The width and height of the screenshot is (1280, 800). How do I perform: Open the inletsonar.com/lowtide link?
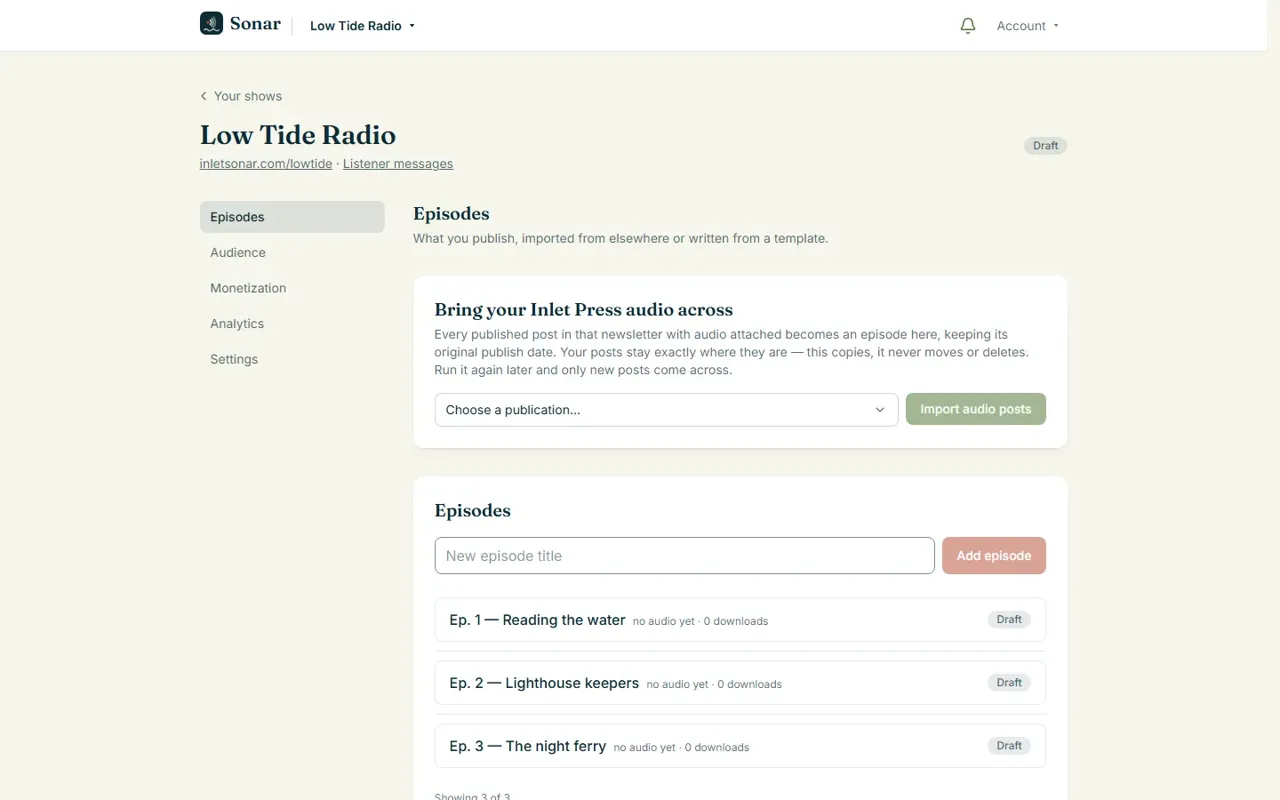tap(266, 164)
